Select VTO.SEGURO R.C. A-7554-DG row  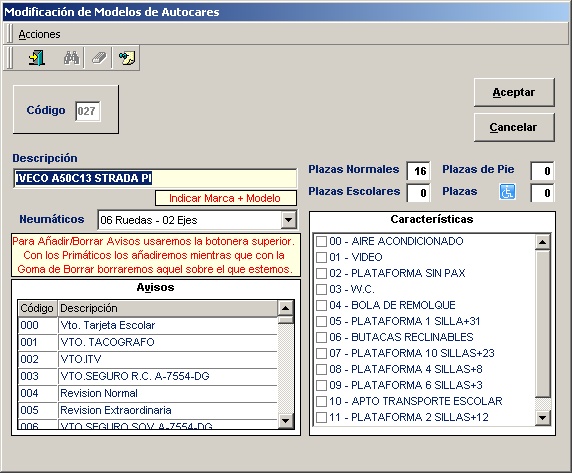(148, 376)
